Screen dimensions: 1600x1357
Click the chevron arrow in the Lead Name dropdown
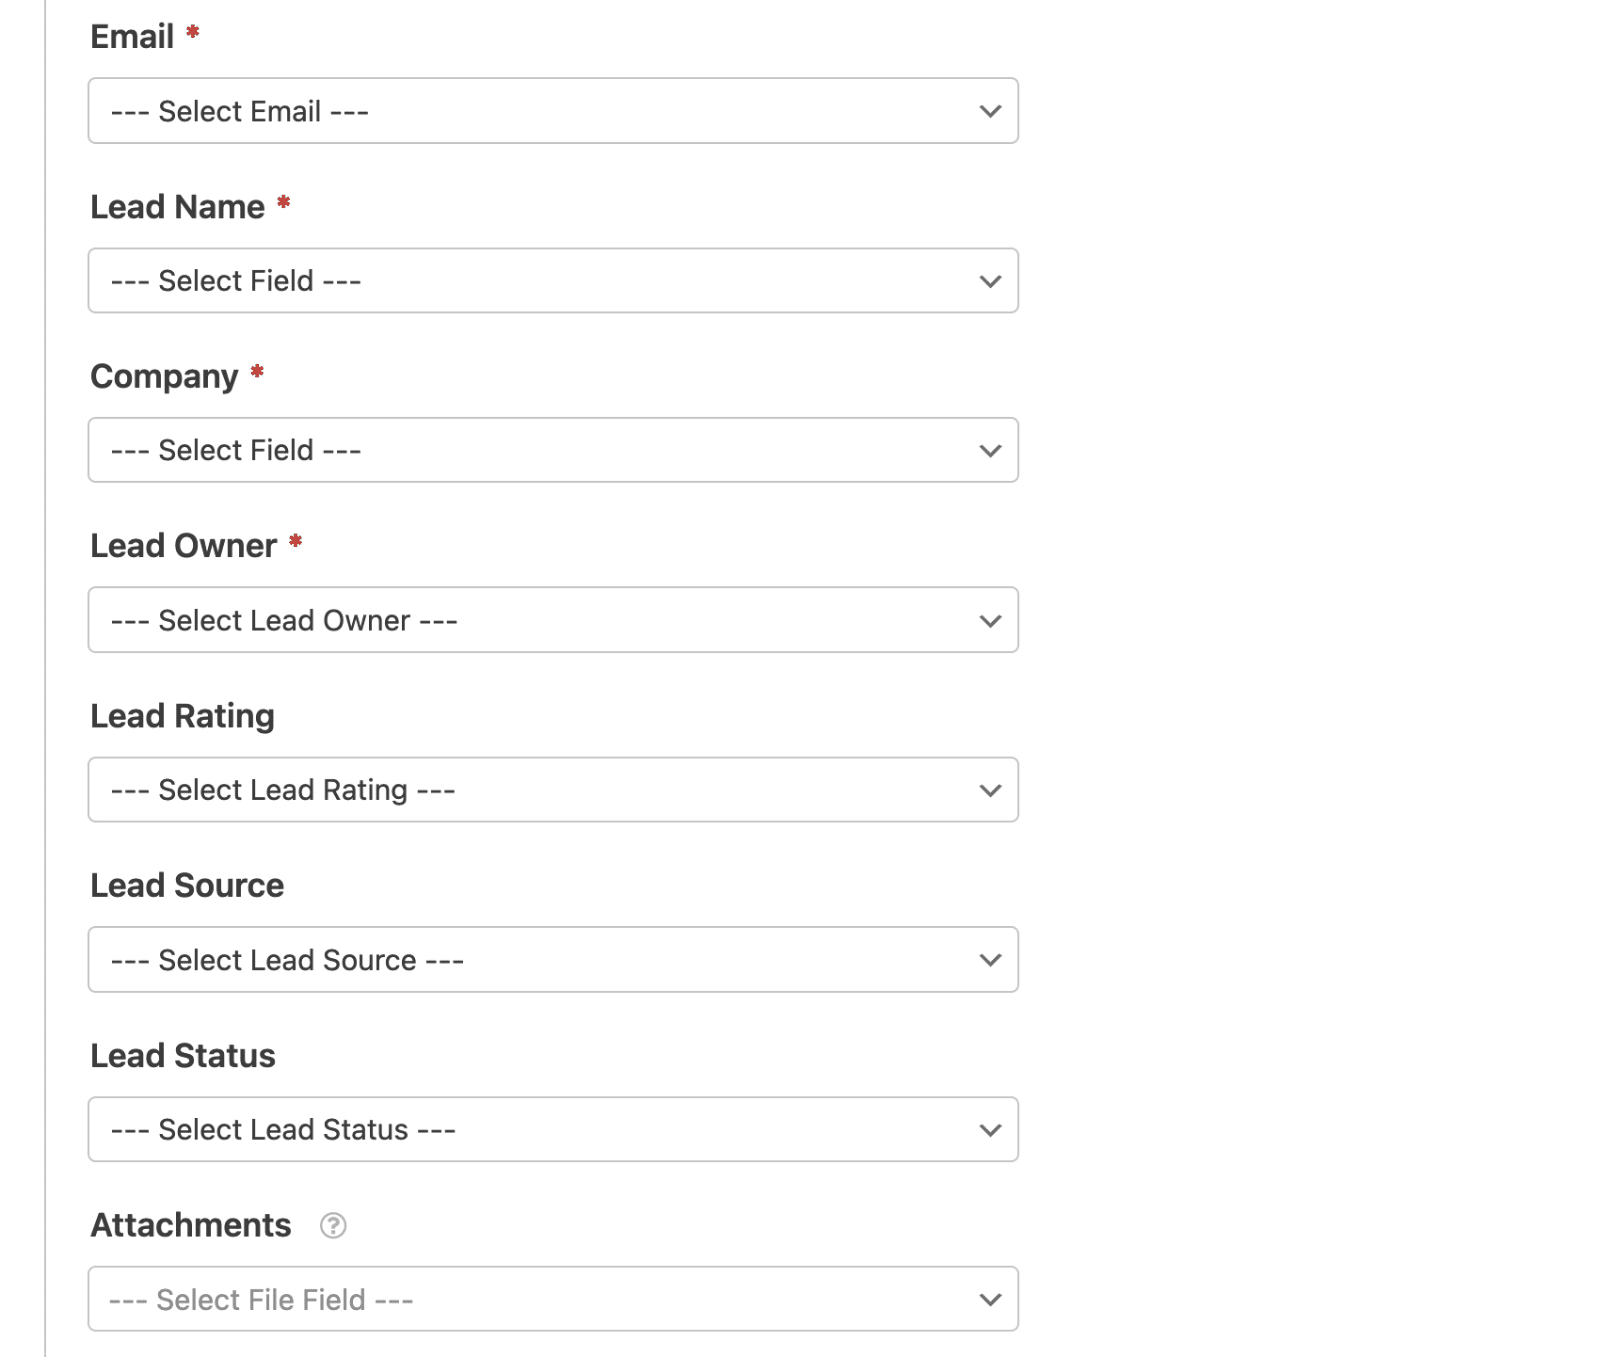click(x=990, y=281)
